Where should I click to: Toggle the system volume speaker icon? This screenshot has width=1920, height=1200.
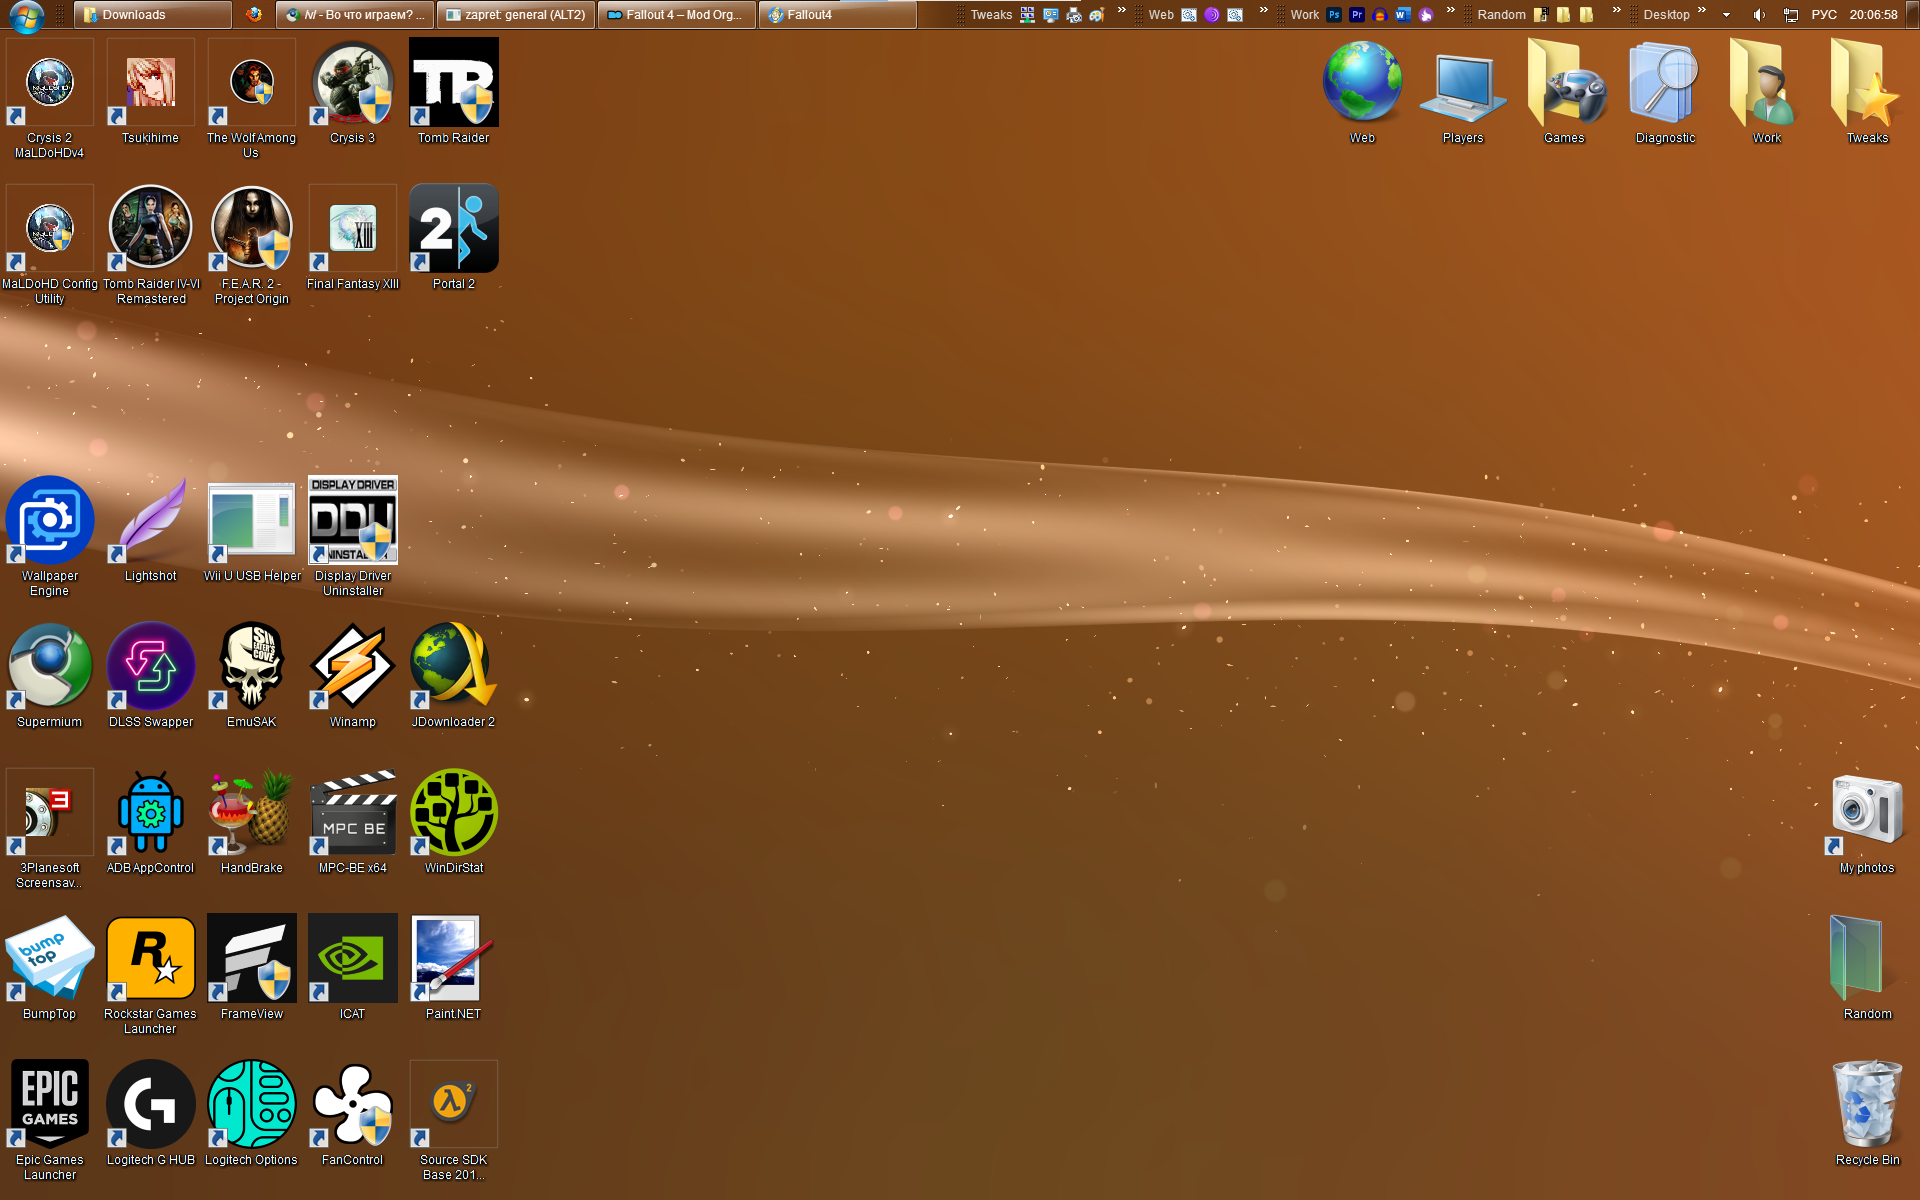1759,15
